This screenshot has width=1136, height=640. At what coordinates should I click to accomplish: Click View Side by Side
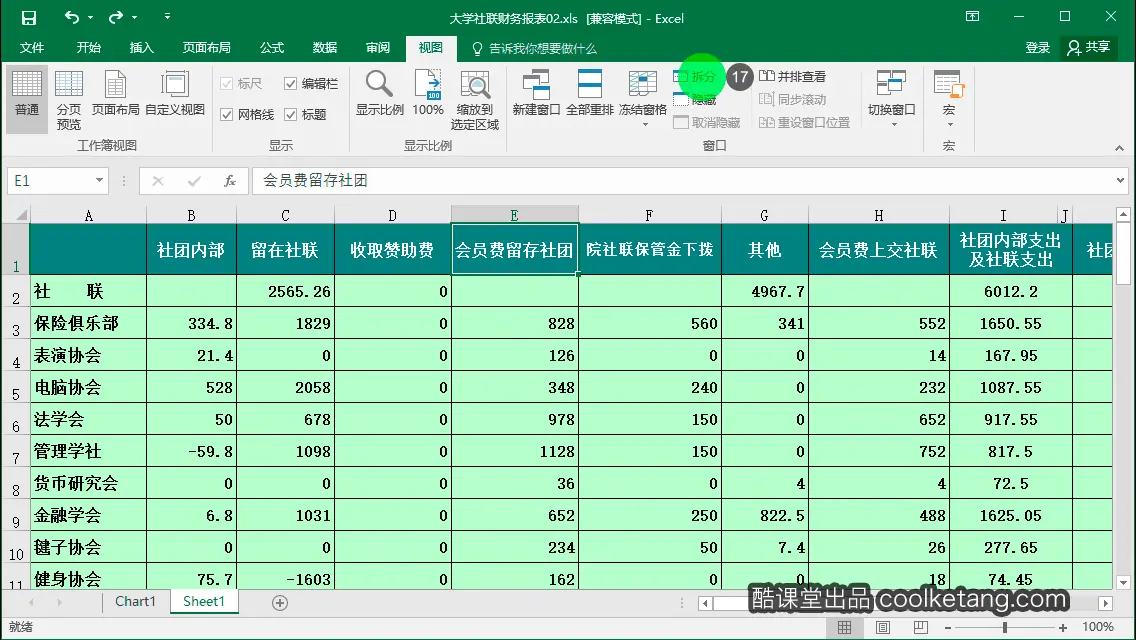coord(793,76)
